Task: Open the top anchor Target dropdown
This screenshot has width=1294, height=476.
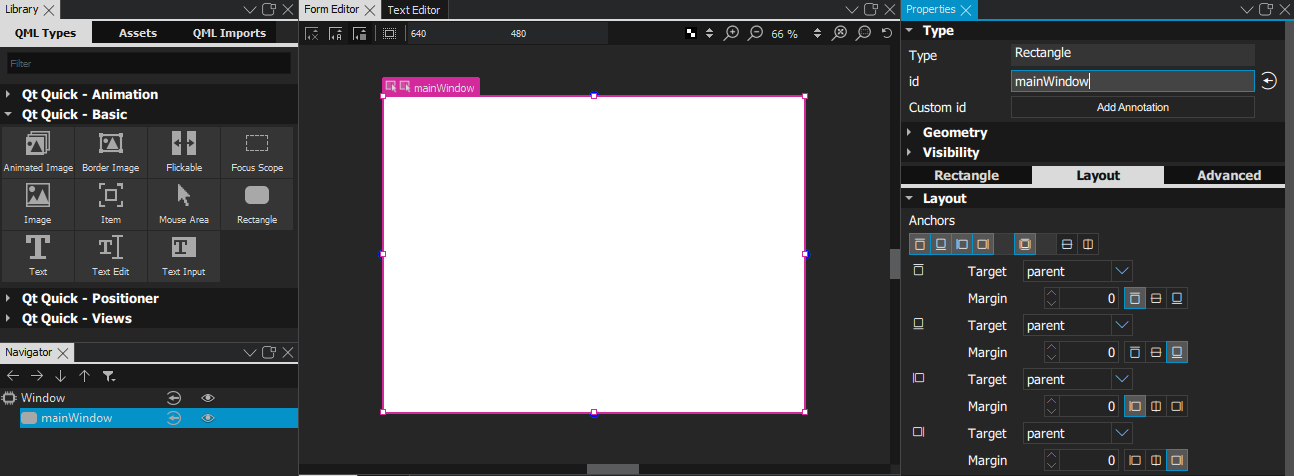Action: (x=1077, y=271)
